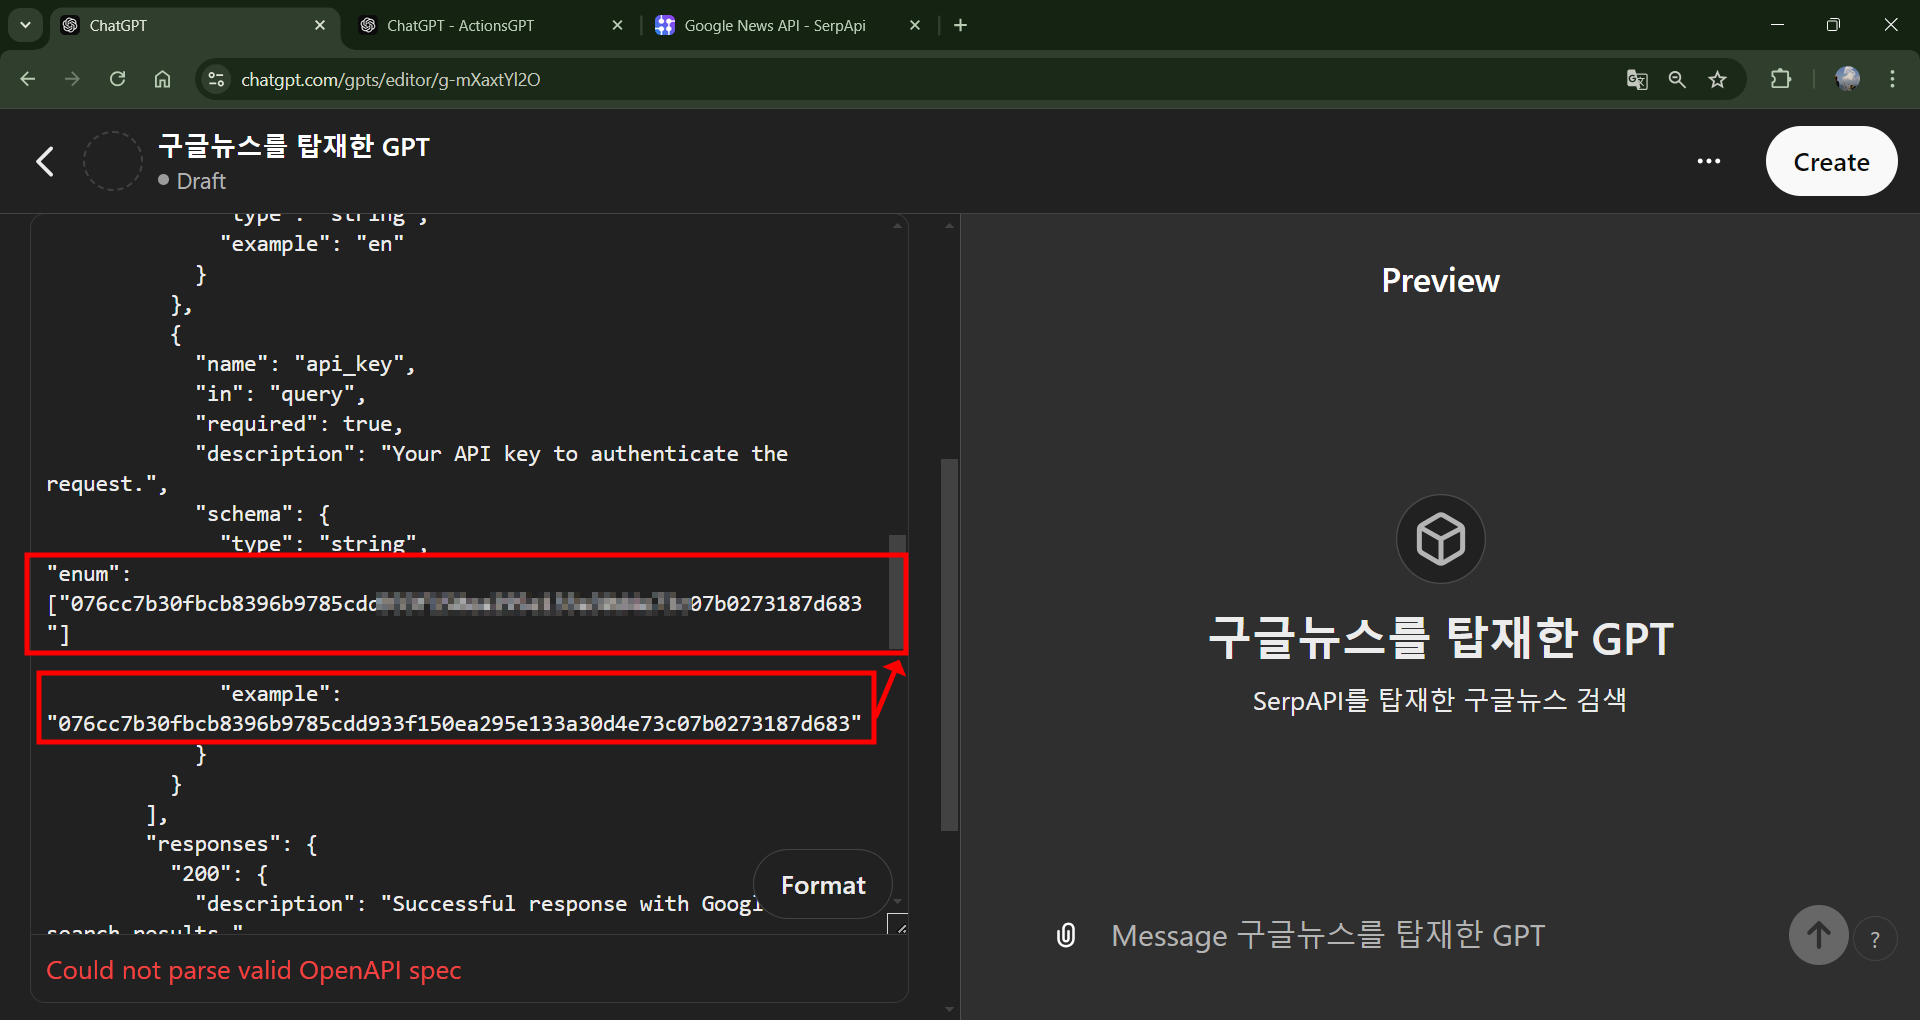Click the GPT's empty profile image circle
The height and width of the screenshot is (1020, 1920).
point(112,161)
